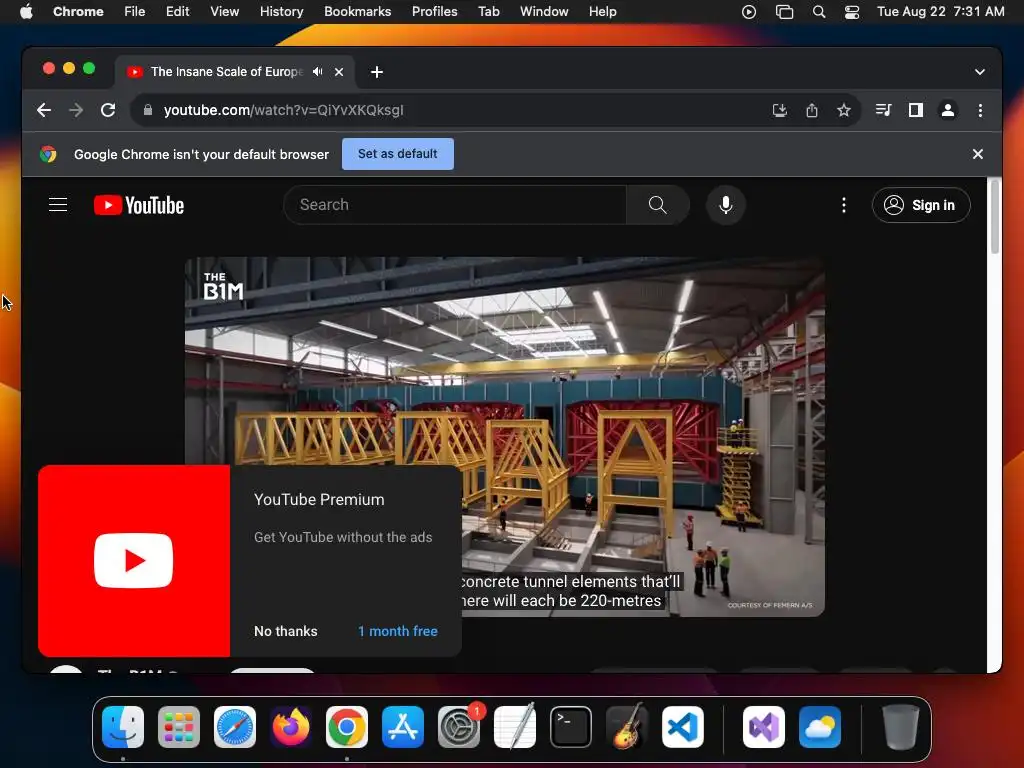Open the View menu

pos(224,12)
